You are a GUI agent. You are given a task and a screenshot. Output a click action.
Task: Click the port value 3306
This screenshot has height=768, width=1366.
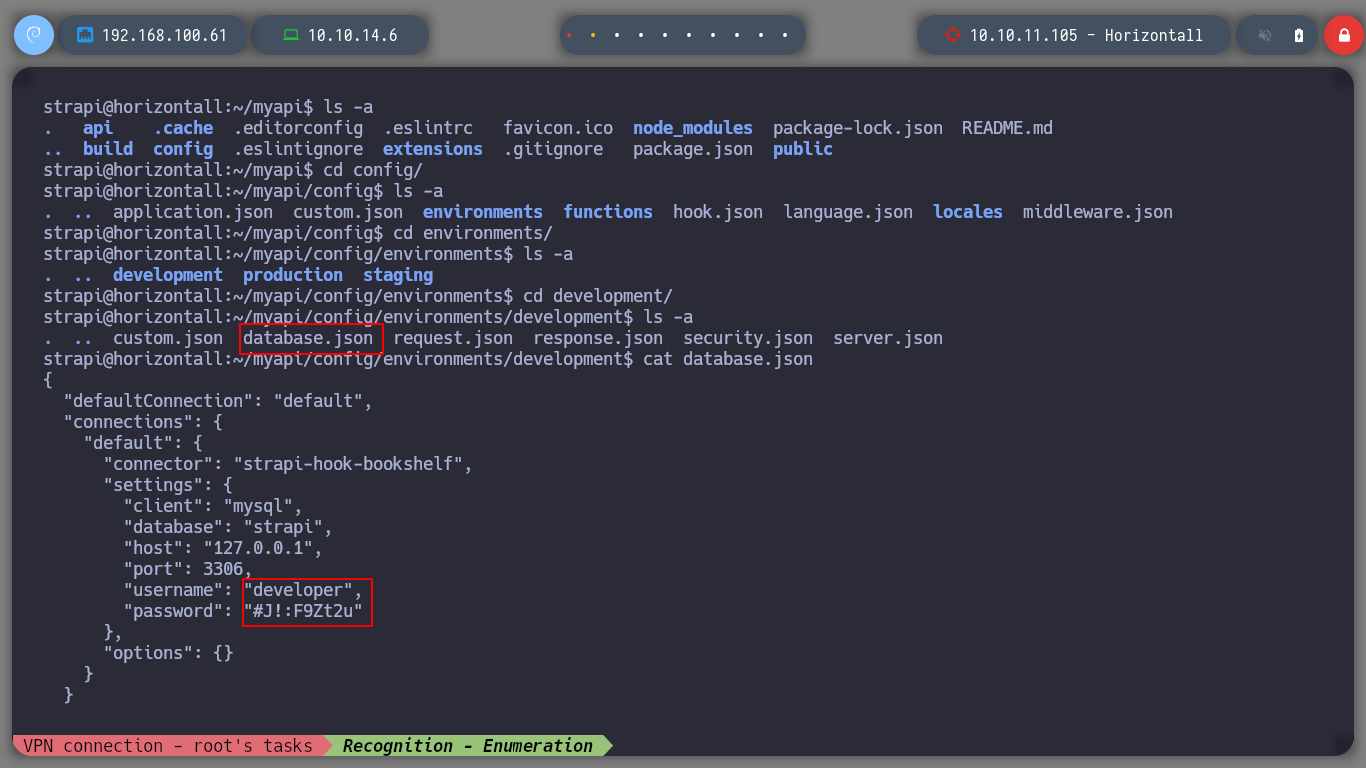coord(223,569)
